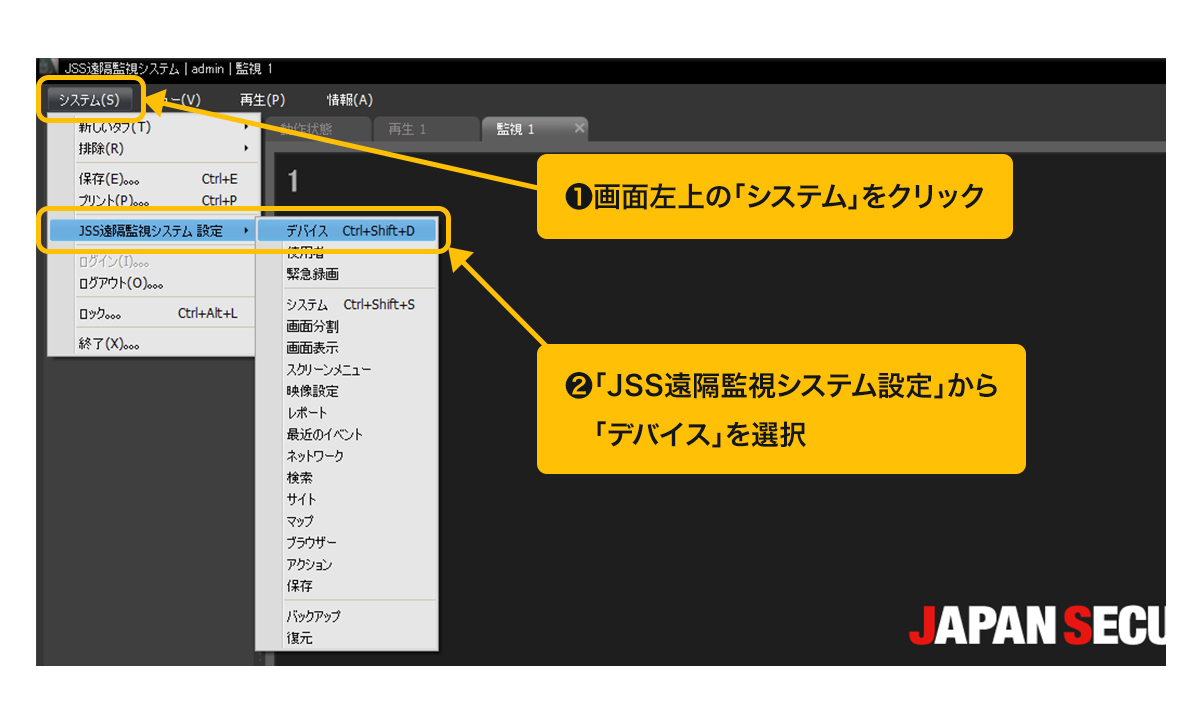The image size is (1200, 719).
Task: Open 緊急録画 settings
Action: click(x=347, y=274)
